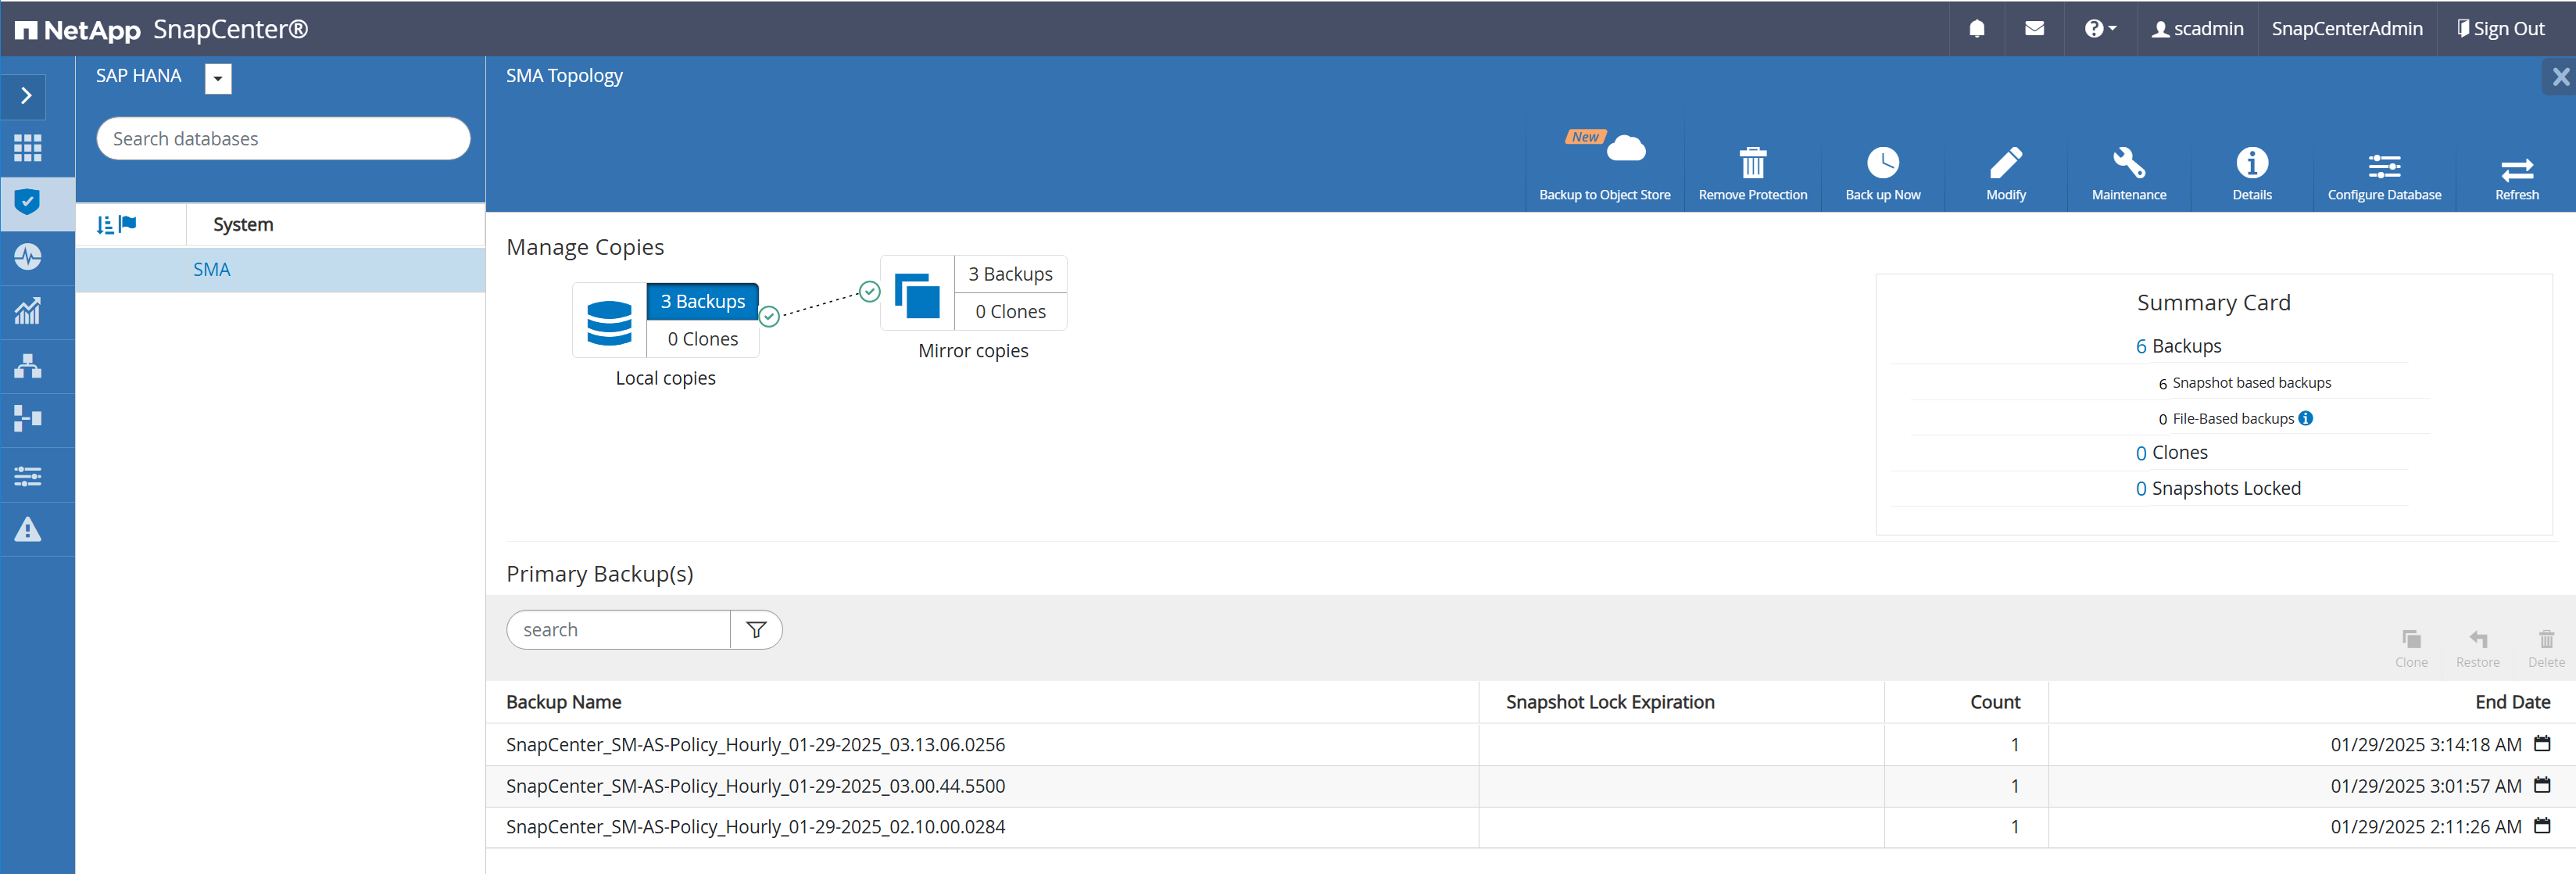Screen dimensions: 2576x874
Task: Open Modify pencil tool
Action: coord(2005,164)
